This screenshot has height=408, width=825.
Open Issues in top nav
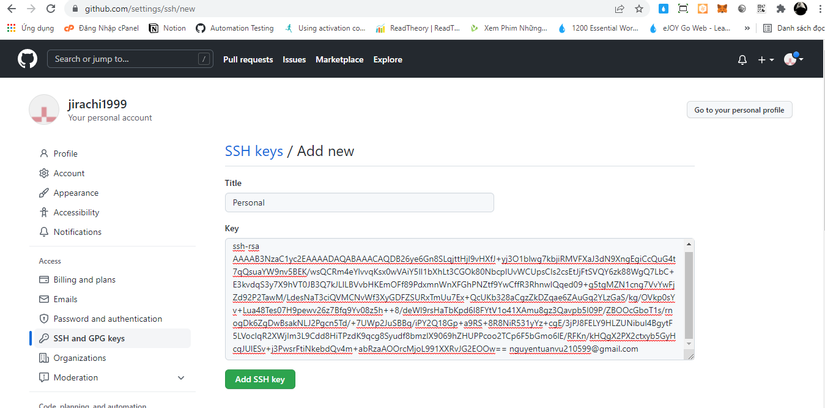pos(294,59)
